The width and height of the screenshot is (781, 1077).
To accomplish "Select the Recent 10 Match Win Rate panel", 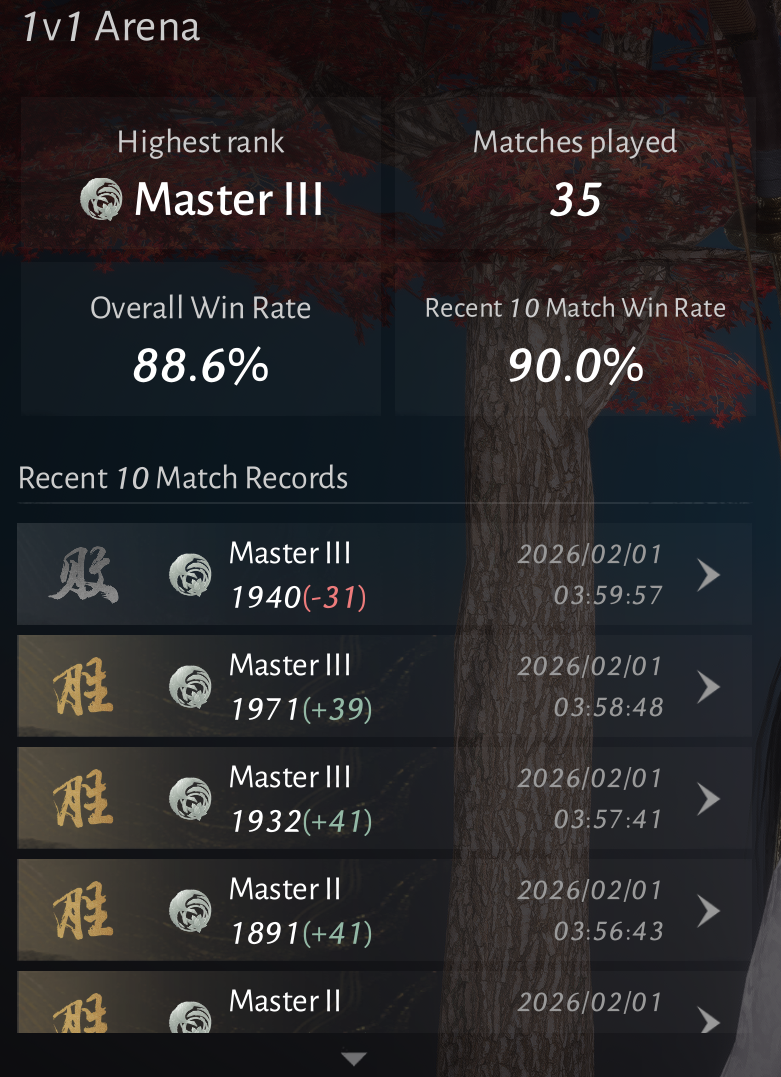I will (575, 339).
